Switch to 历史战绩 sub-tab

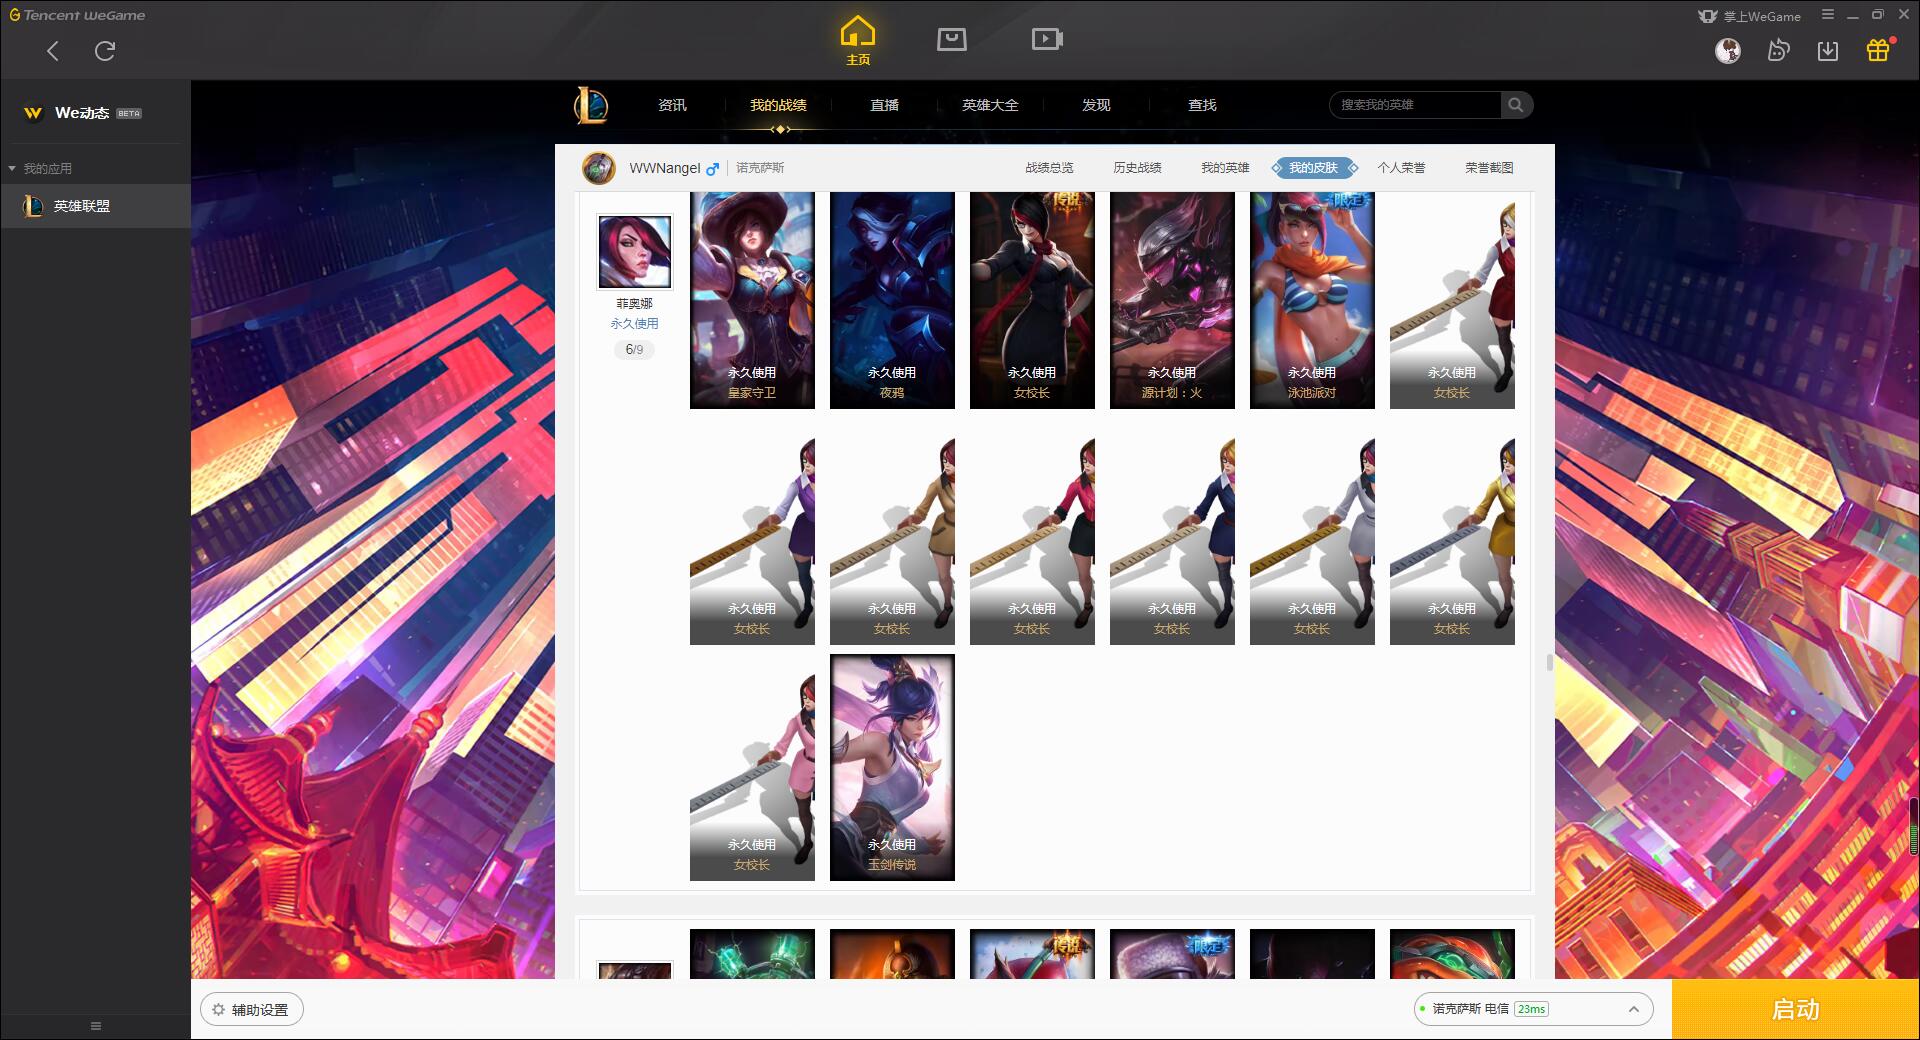pos(1137,168)
